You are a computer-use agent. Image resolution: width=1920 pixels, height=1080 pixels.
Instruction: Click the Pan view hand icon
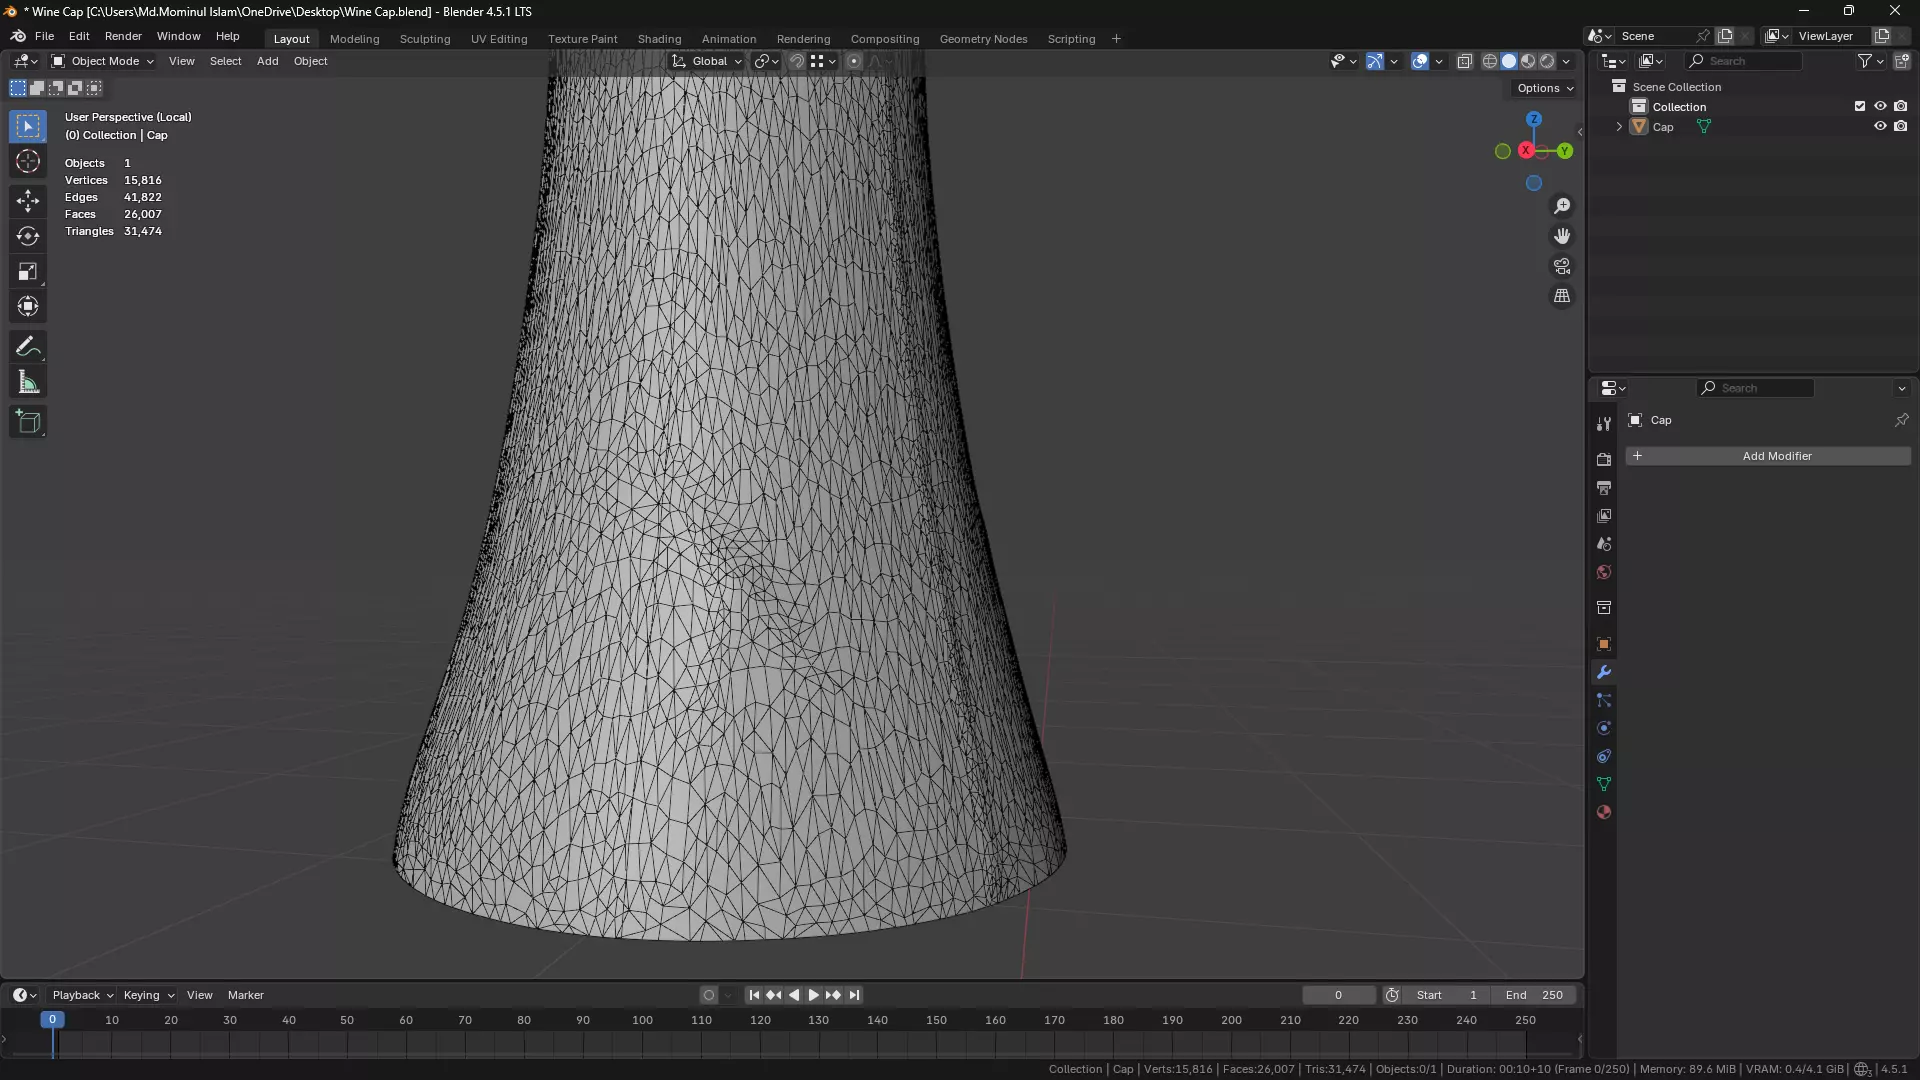click(x=1562, y=236)
